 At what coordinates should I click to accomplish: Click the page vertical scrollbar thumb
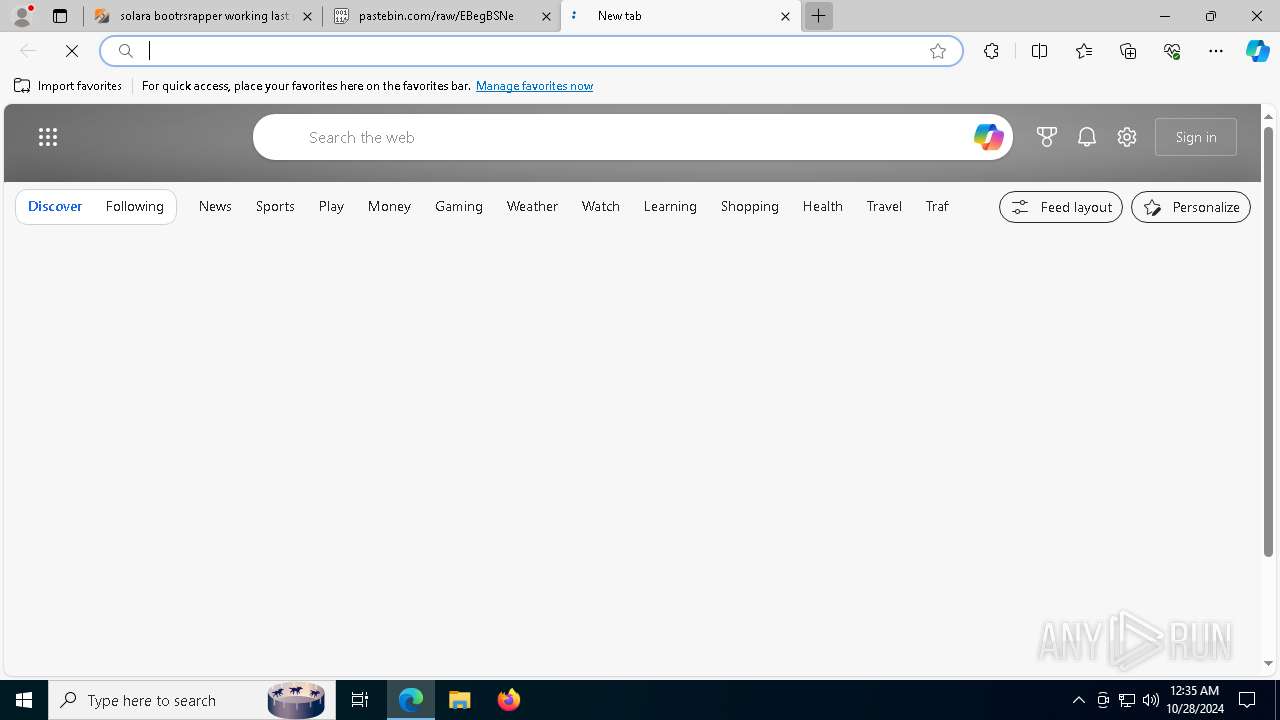[1268, 340]
